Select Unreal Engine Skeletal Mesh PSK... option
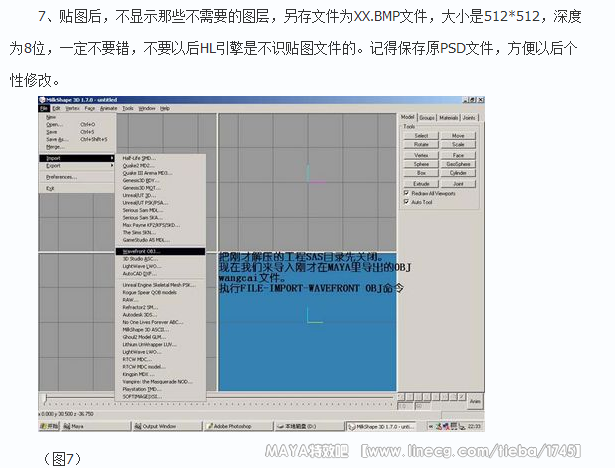The width and height of the screenshot is (615, 468). [x=160, y=285]
